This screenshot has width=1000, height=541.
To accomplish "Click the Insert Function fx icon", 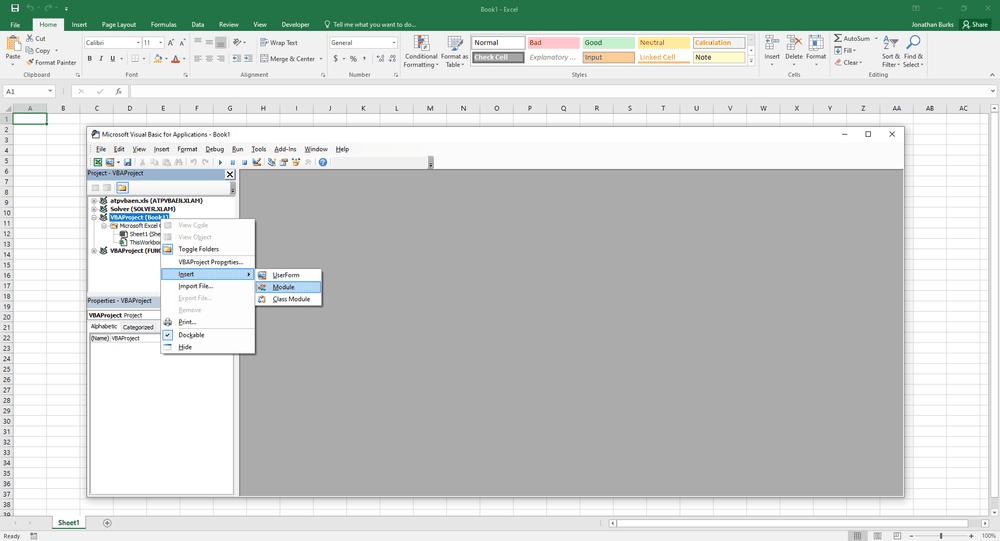I will (x=119, y=92).
